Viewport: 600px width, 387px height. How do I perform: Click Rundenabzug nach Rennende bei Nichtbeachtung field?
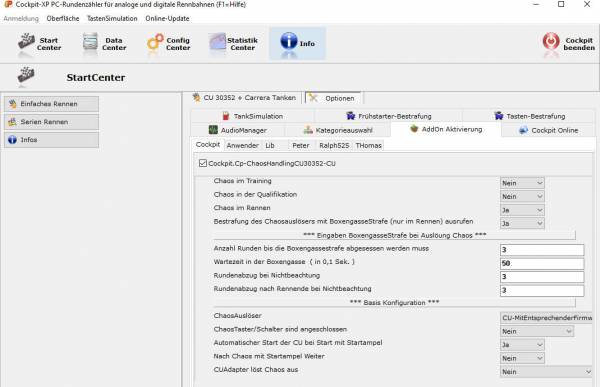[x=542, y=290]
